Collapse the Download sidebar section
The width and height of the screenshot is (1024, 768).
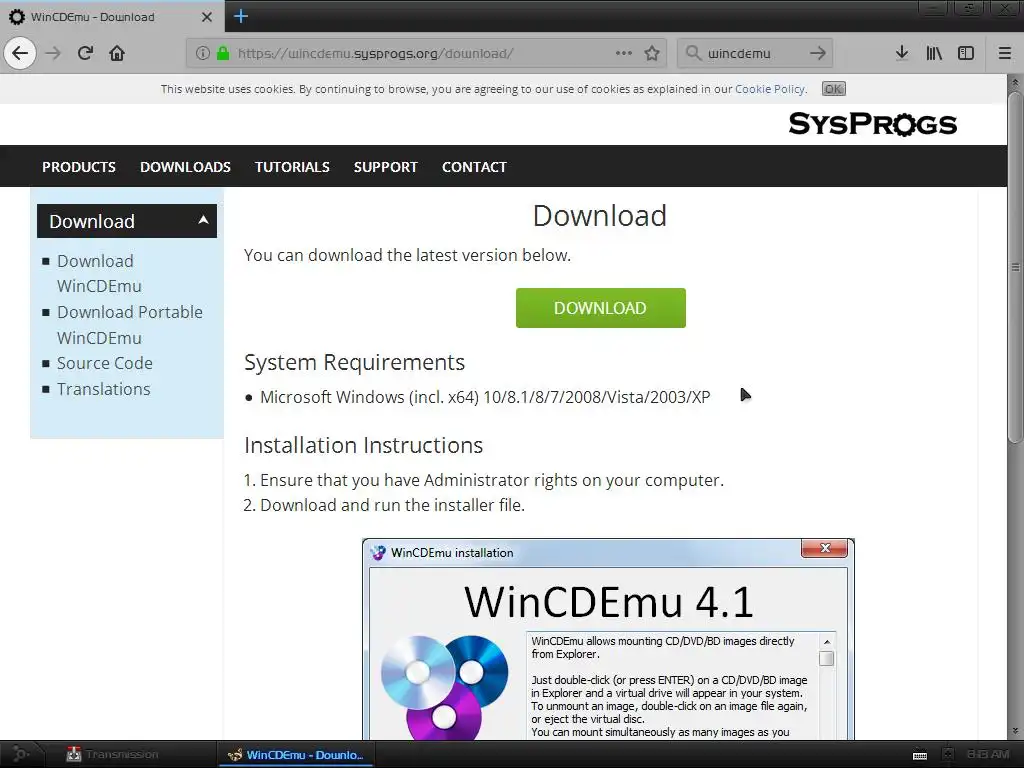[127, 221]
